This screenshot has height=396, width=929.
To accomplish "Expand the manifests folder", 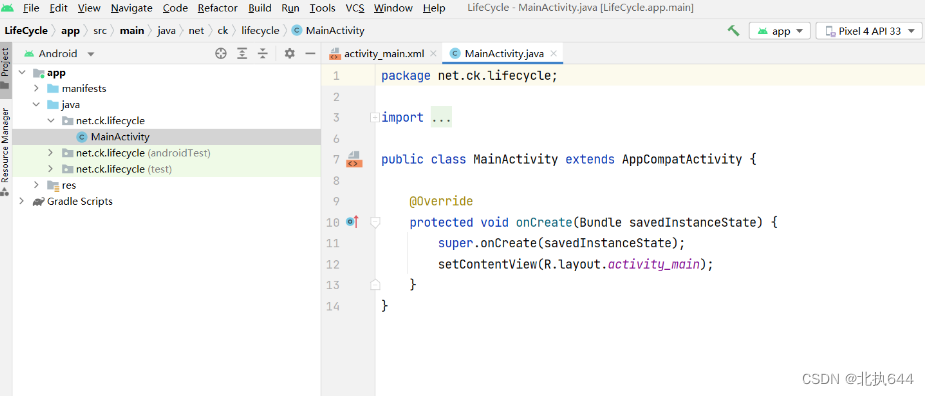I will 36,88.
